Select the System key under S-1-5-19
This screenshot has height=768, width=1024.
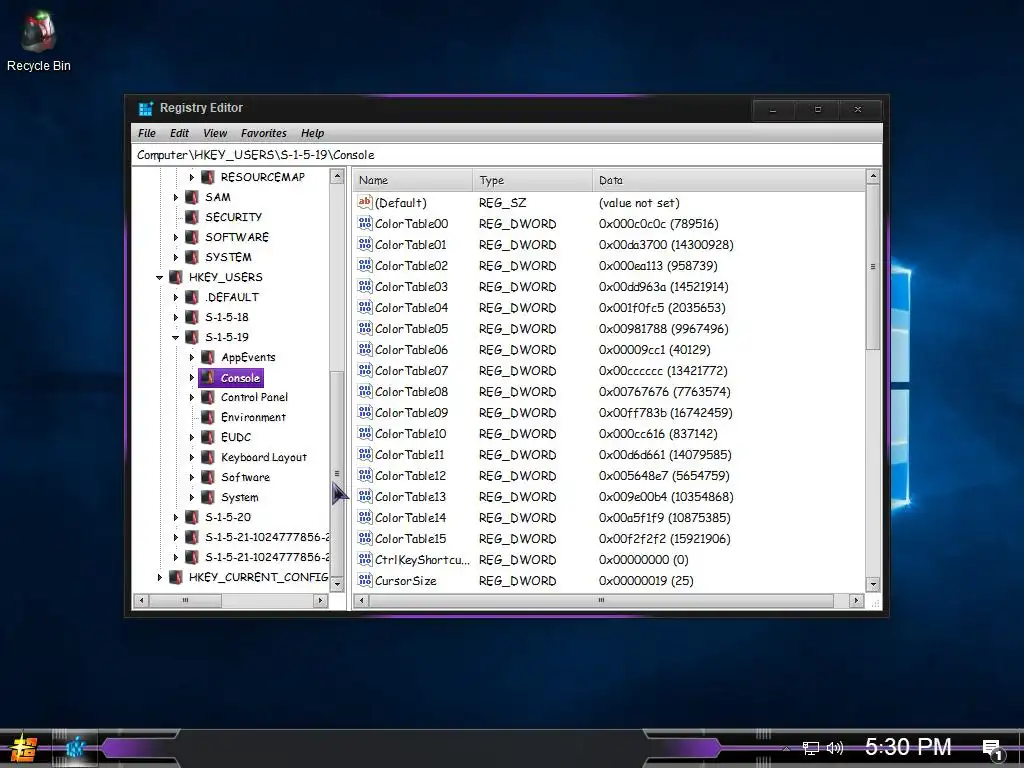[x=240, y=498]
